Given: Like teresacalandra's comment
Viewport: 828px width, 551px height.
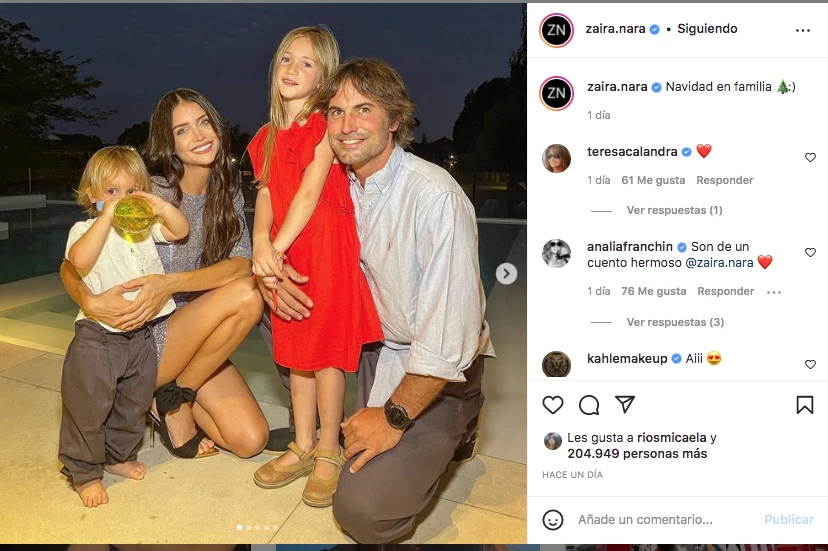Looking at the screenshot, I should 810,158.
